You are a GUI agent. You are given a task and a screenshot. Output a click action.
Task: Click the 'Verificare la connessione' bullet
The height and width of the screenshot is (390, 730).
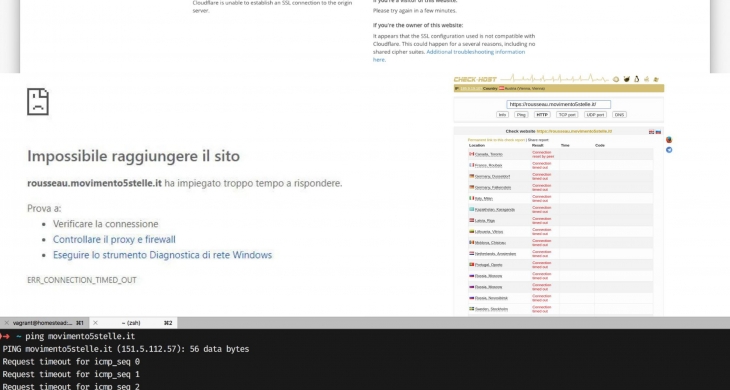106,224
